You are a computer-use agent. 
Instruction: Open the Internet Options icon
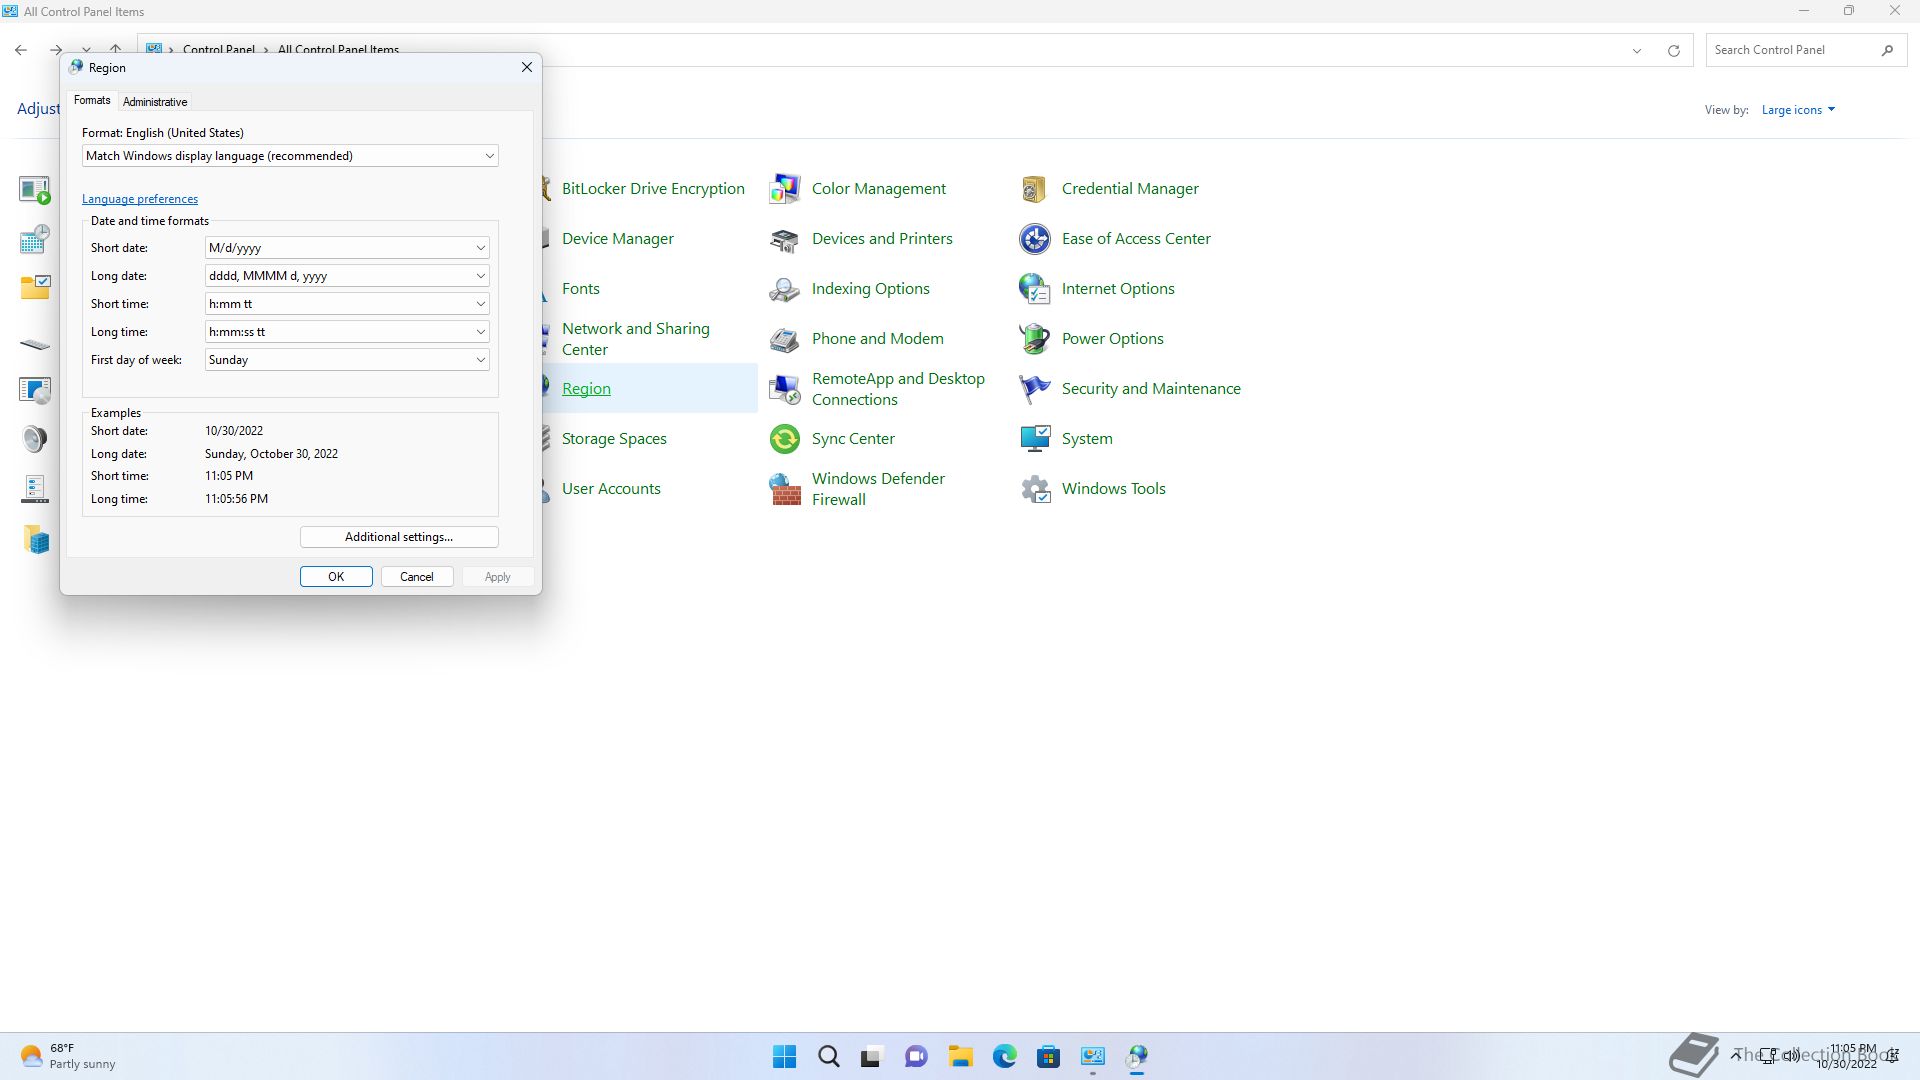[1035, 289]
